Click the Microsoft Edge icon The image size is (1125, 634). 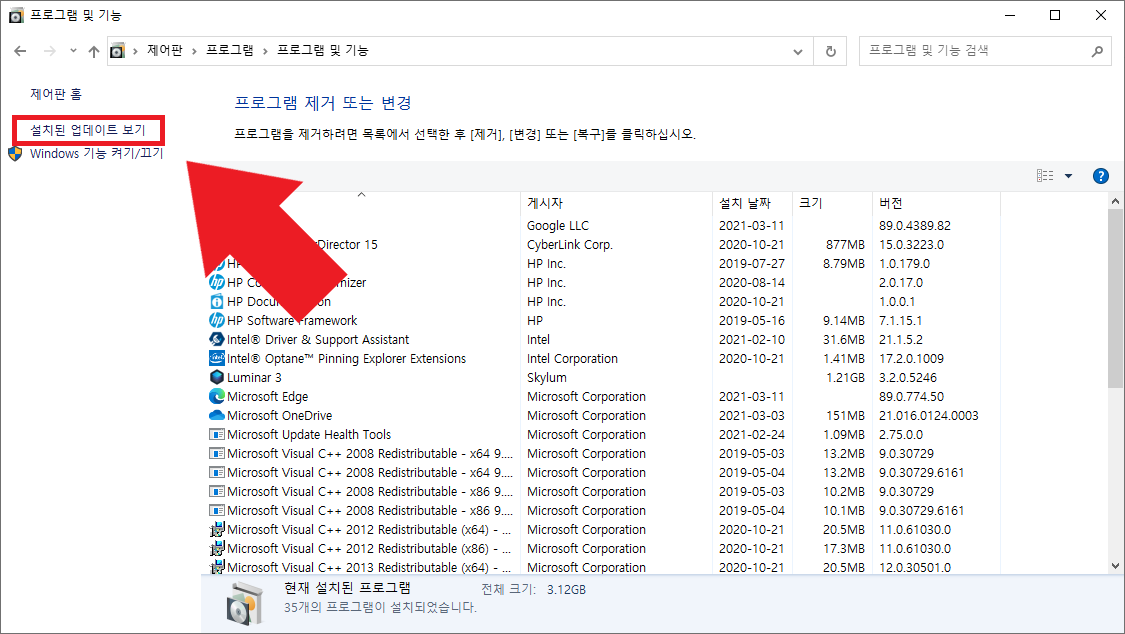pos(217,397)
